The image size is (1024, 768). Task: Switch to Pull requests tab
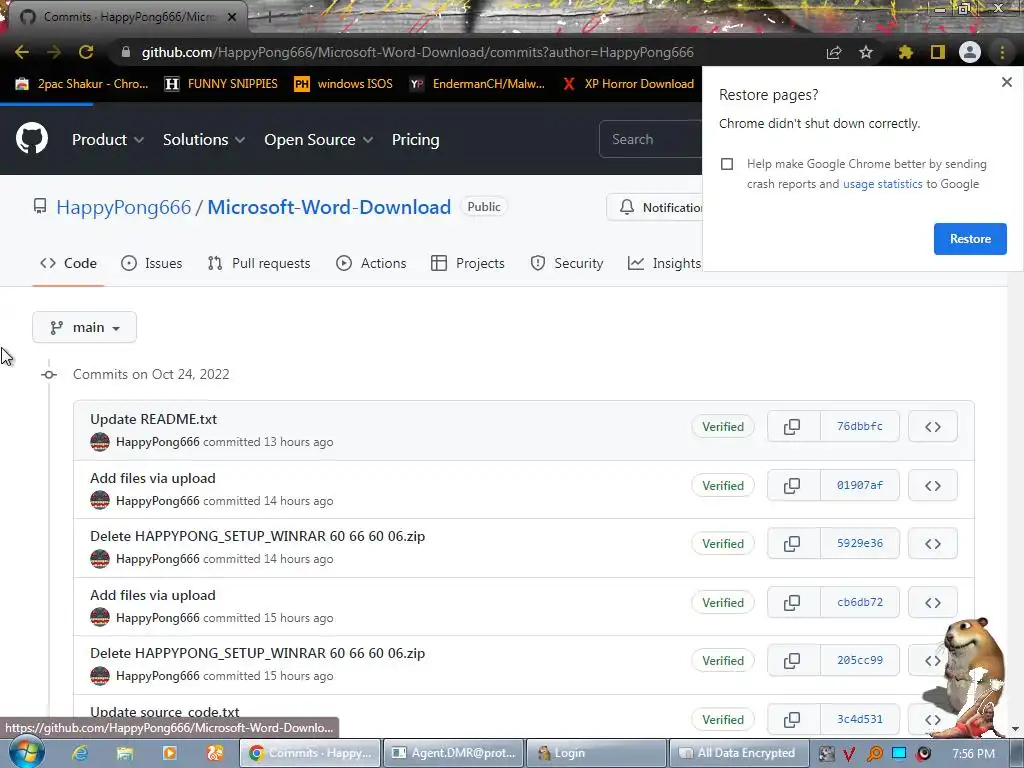(x=259, y=263)
